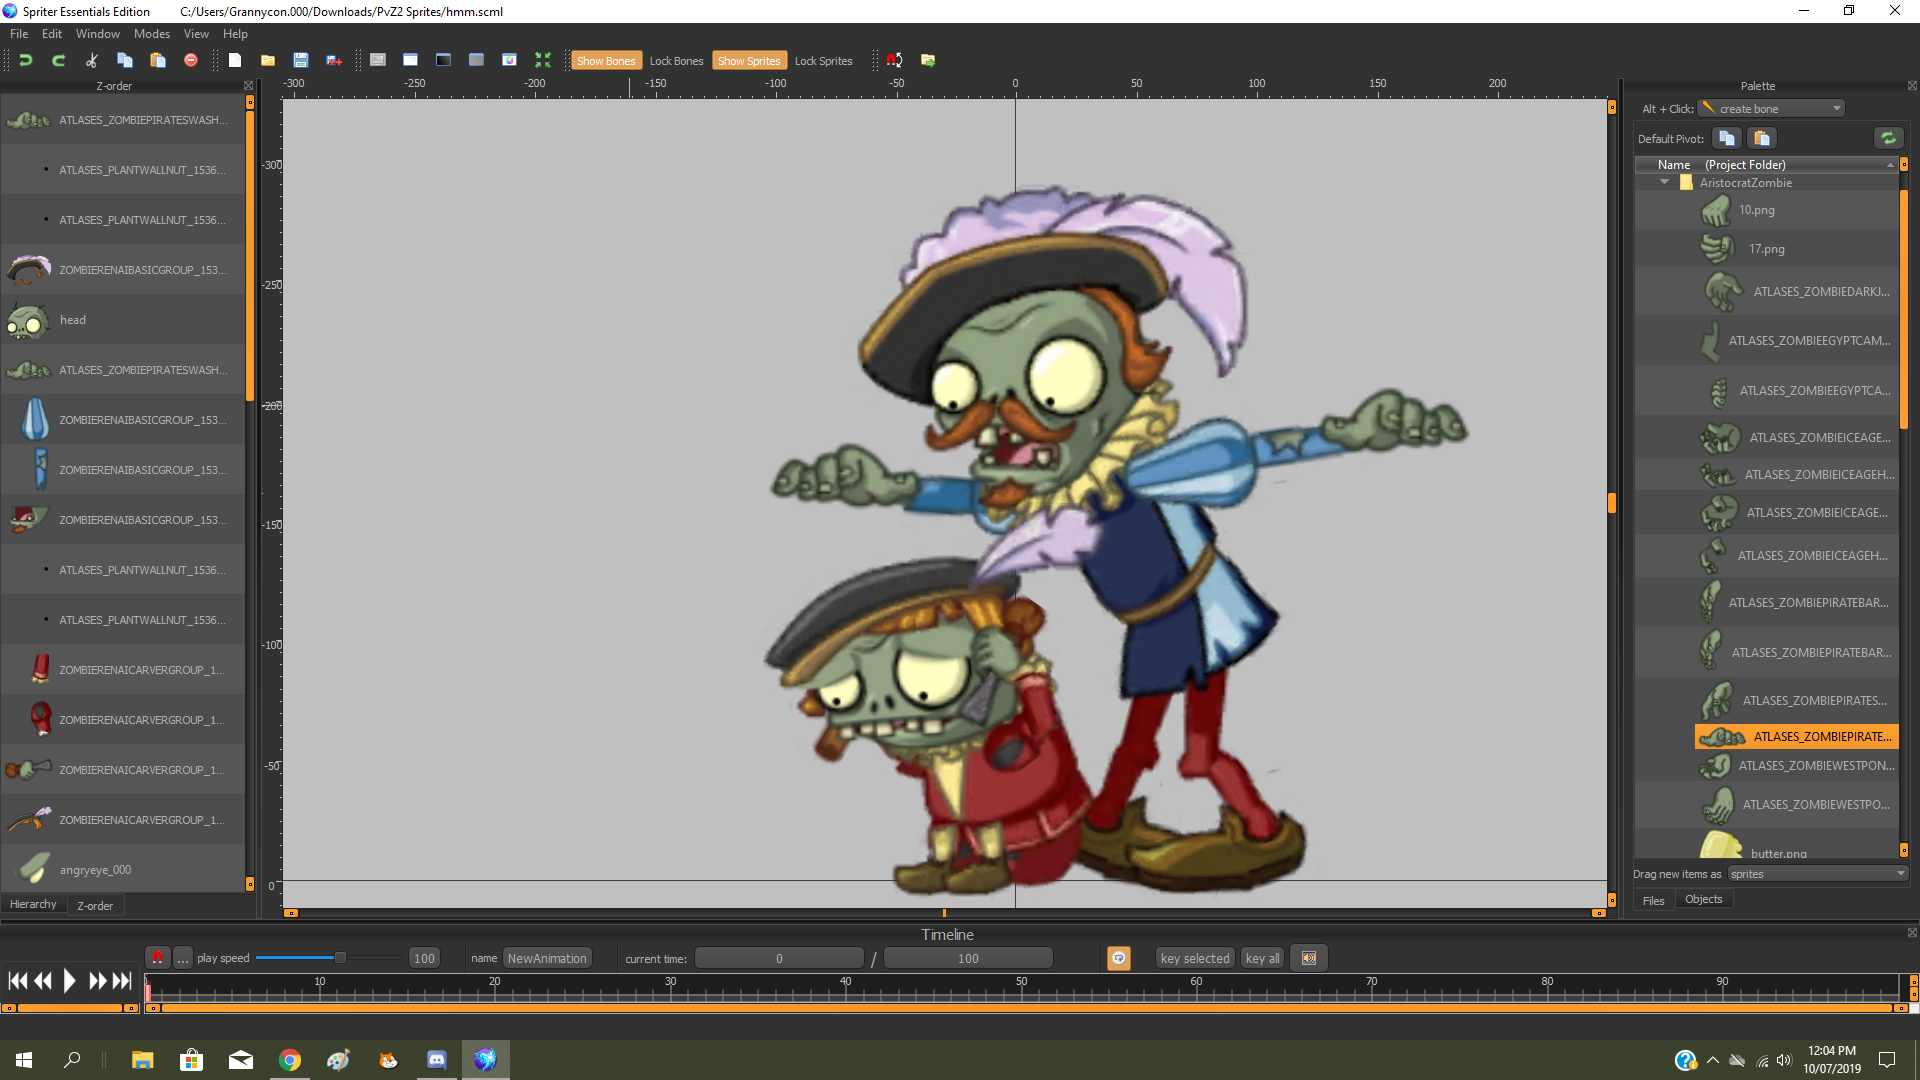This screenshot has height=1080, width=1920.
Task: Click the animation length field showing 100
Action: tap(968, 958)
